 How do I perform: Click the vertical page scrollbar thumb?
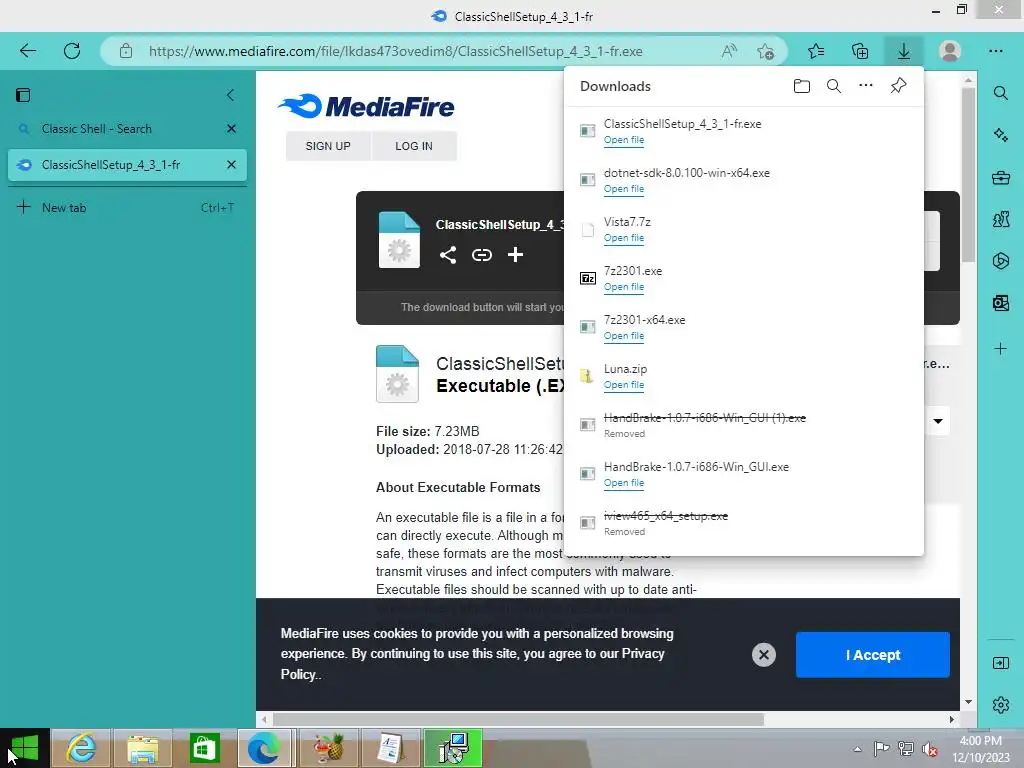pos(968,174)
